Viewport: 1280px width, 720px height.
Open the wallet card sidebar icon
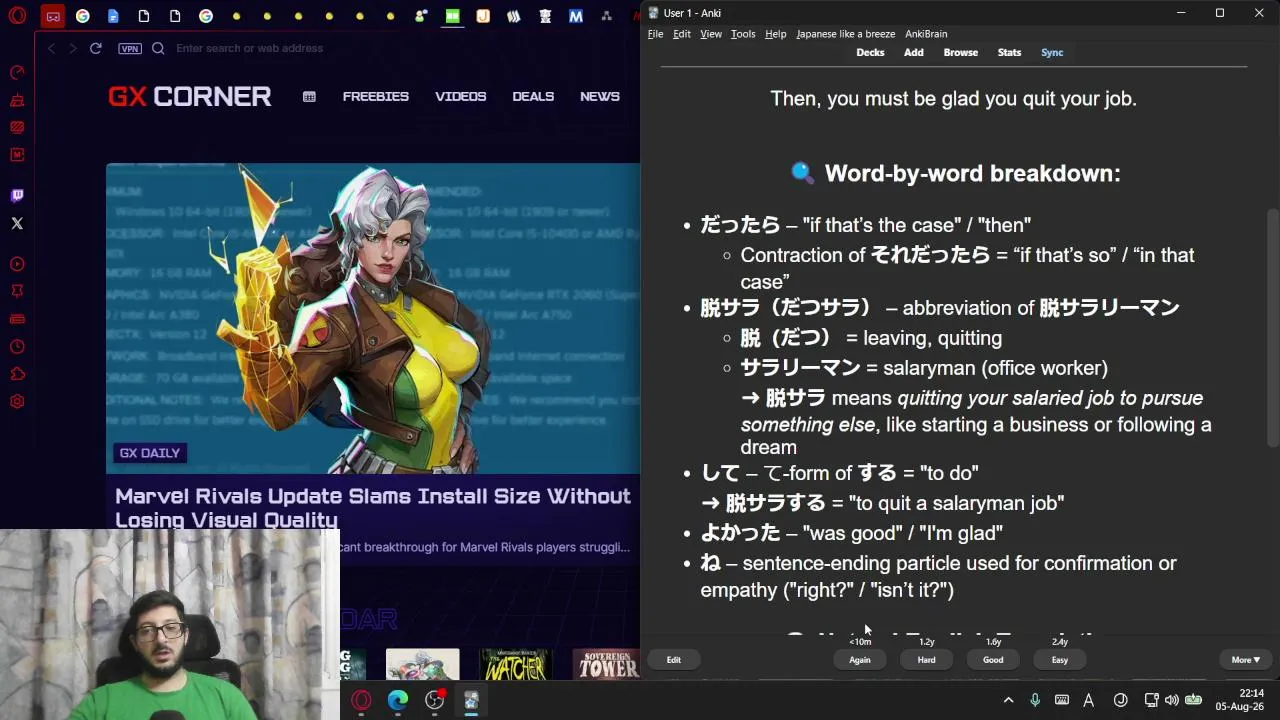click(x=17, y=319)
